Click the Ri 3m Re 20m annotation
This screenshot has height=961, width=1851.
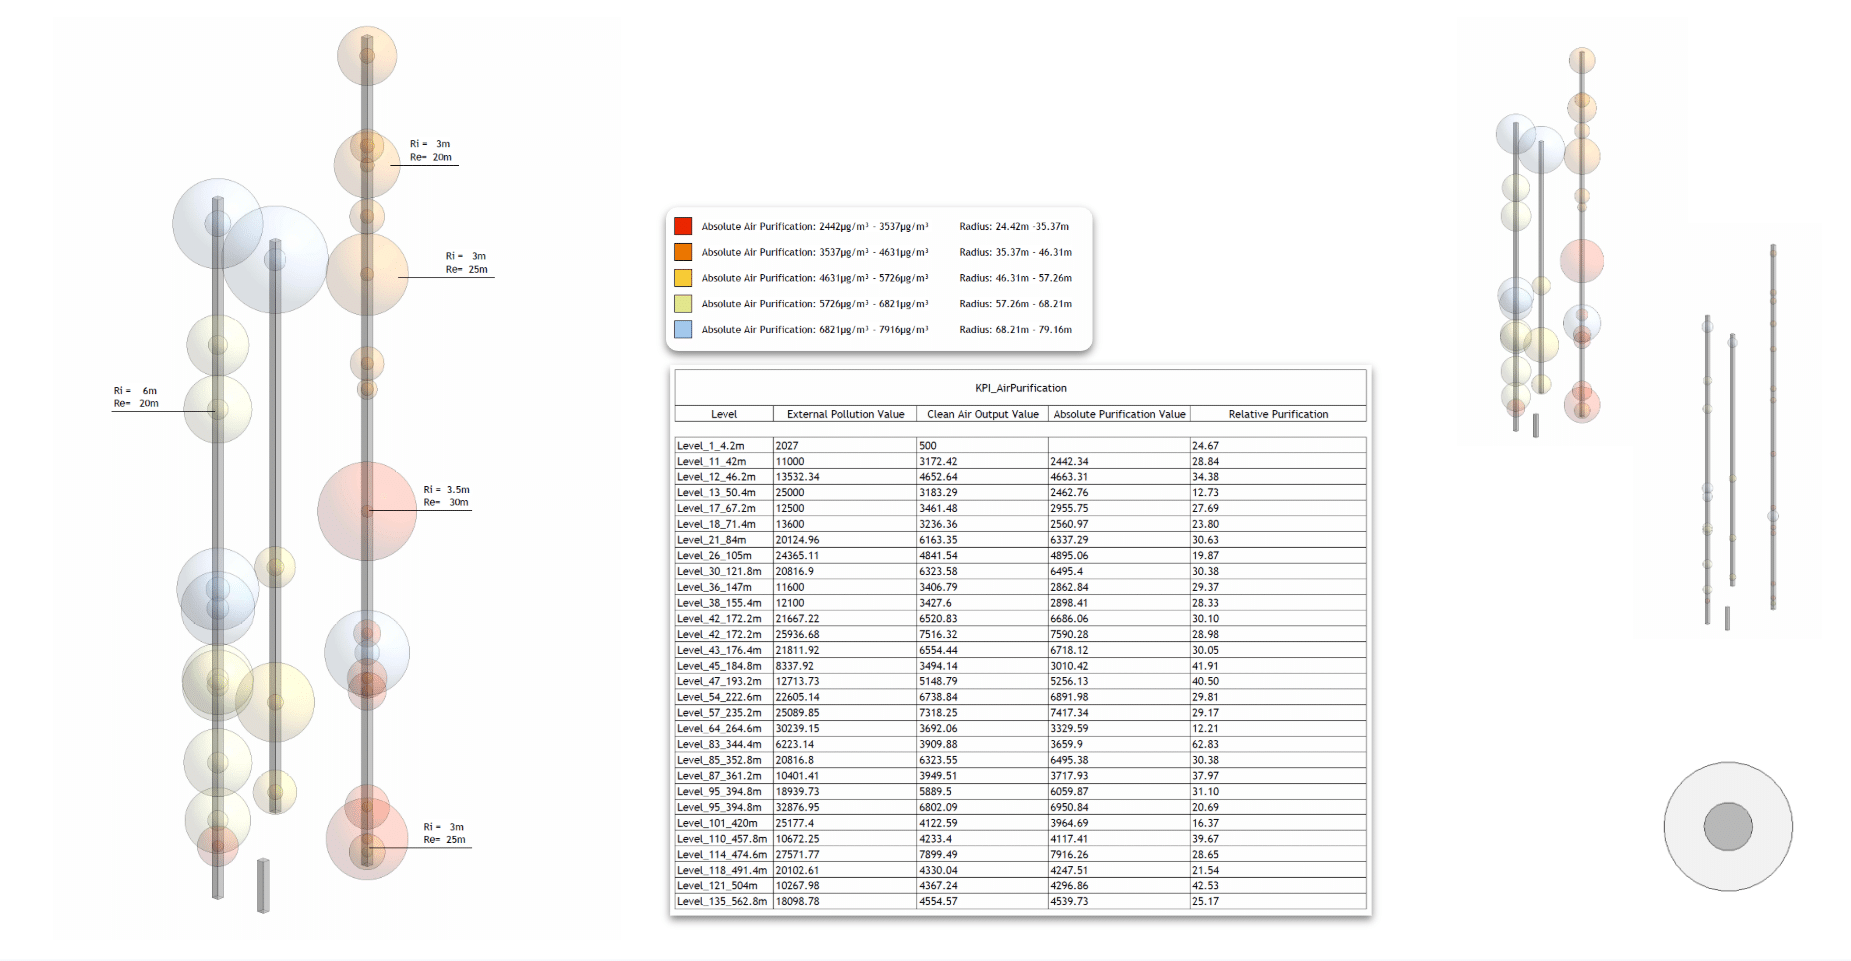(x=431, y=150)
